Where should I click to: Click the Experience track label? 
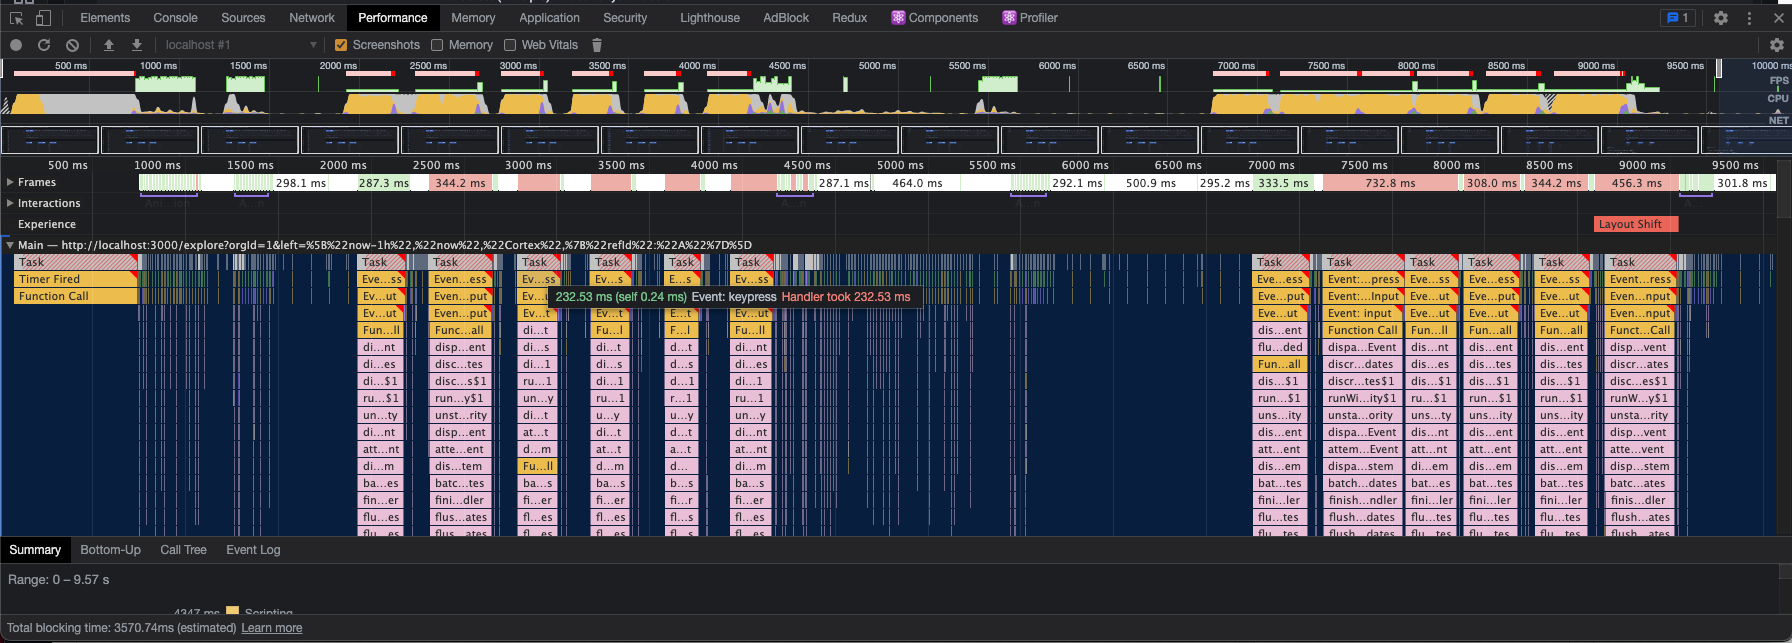click(46, 224)
